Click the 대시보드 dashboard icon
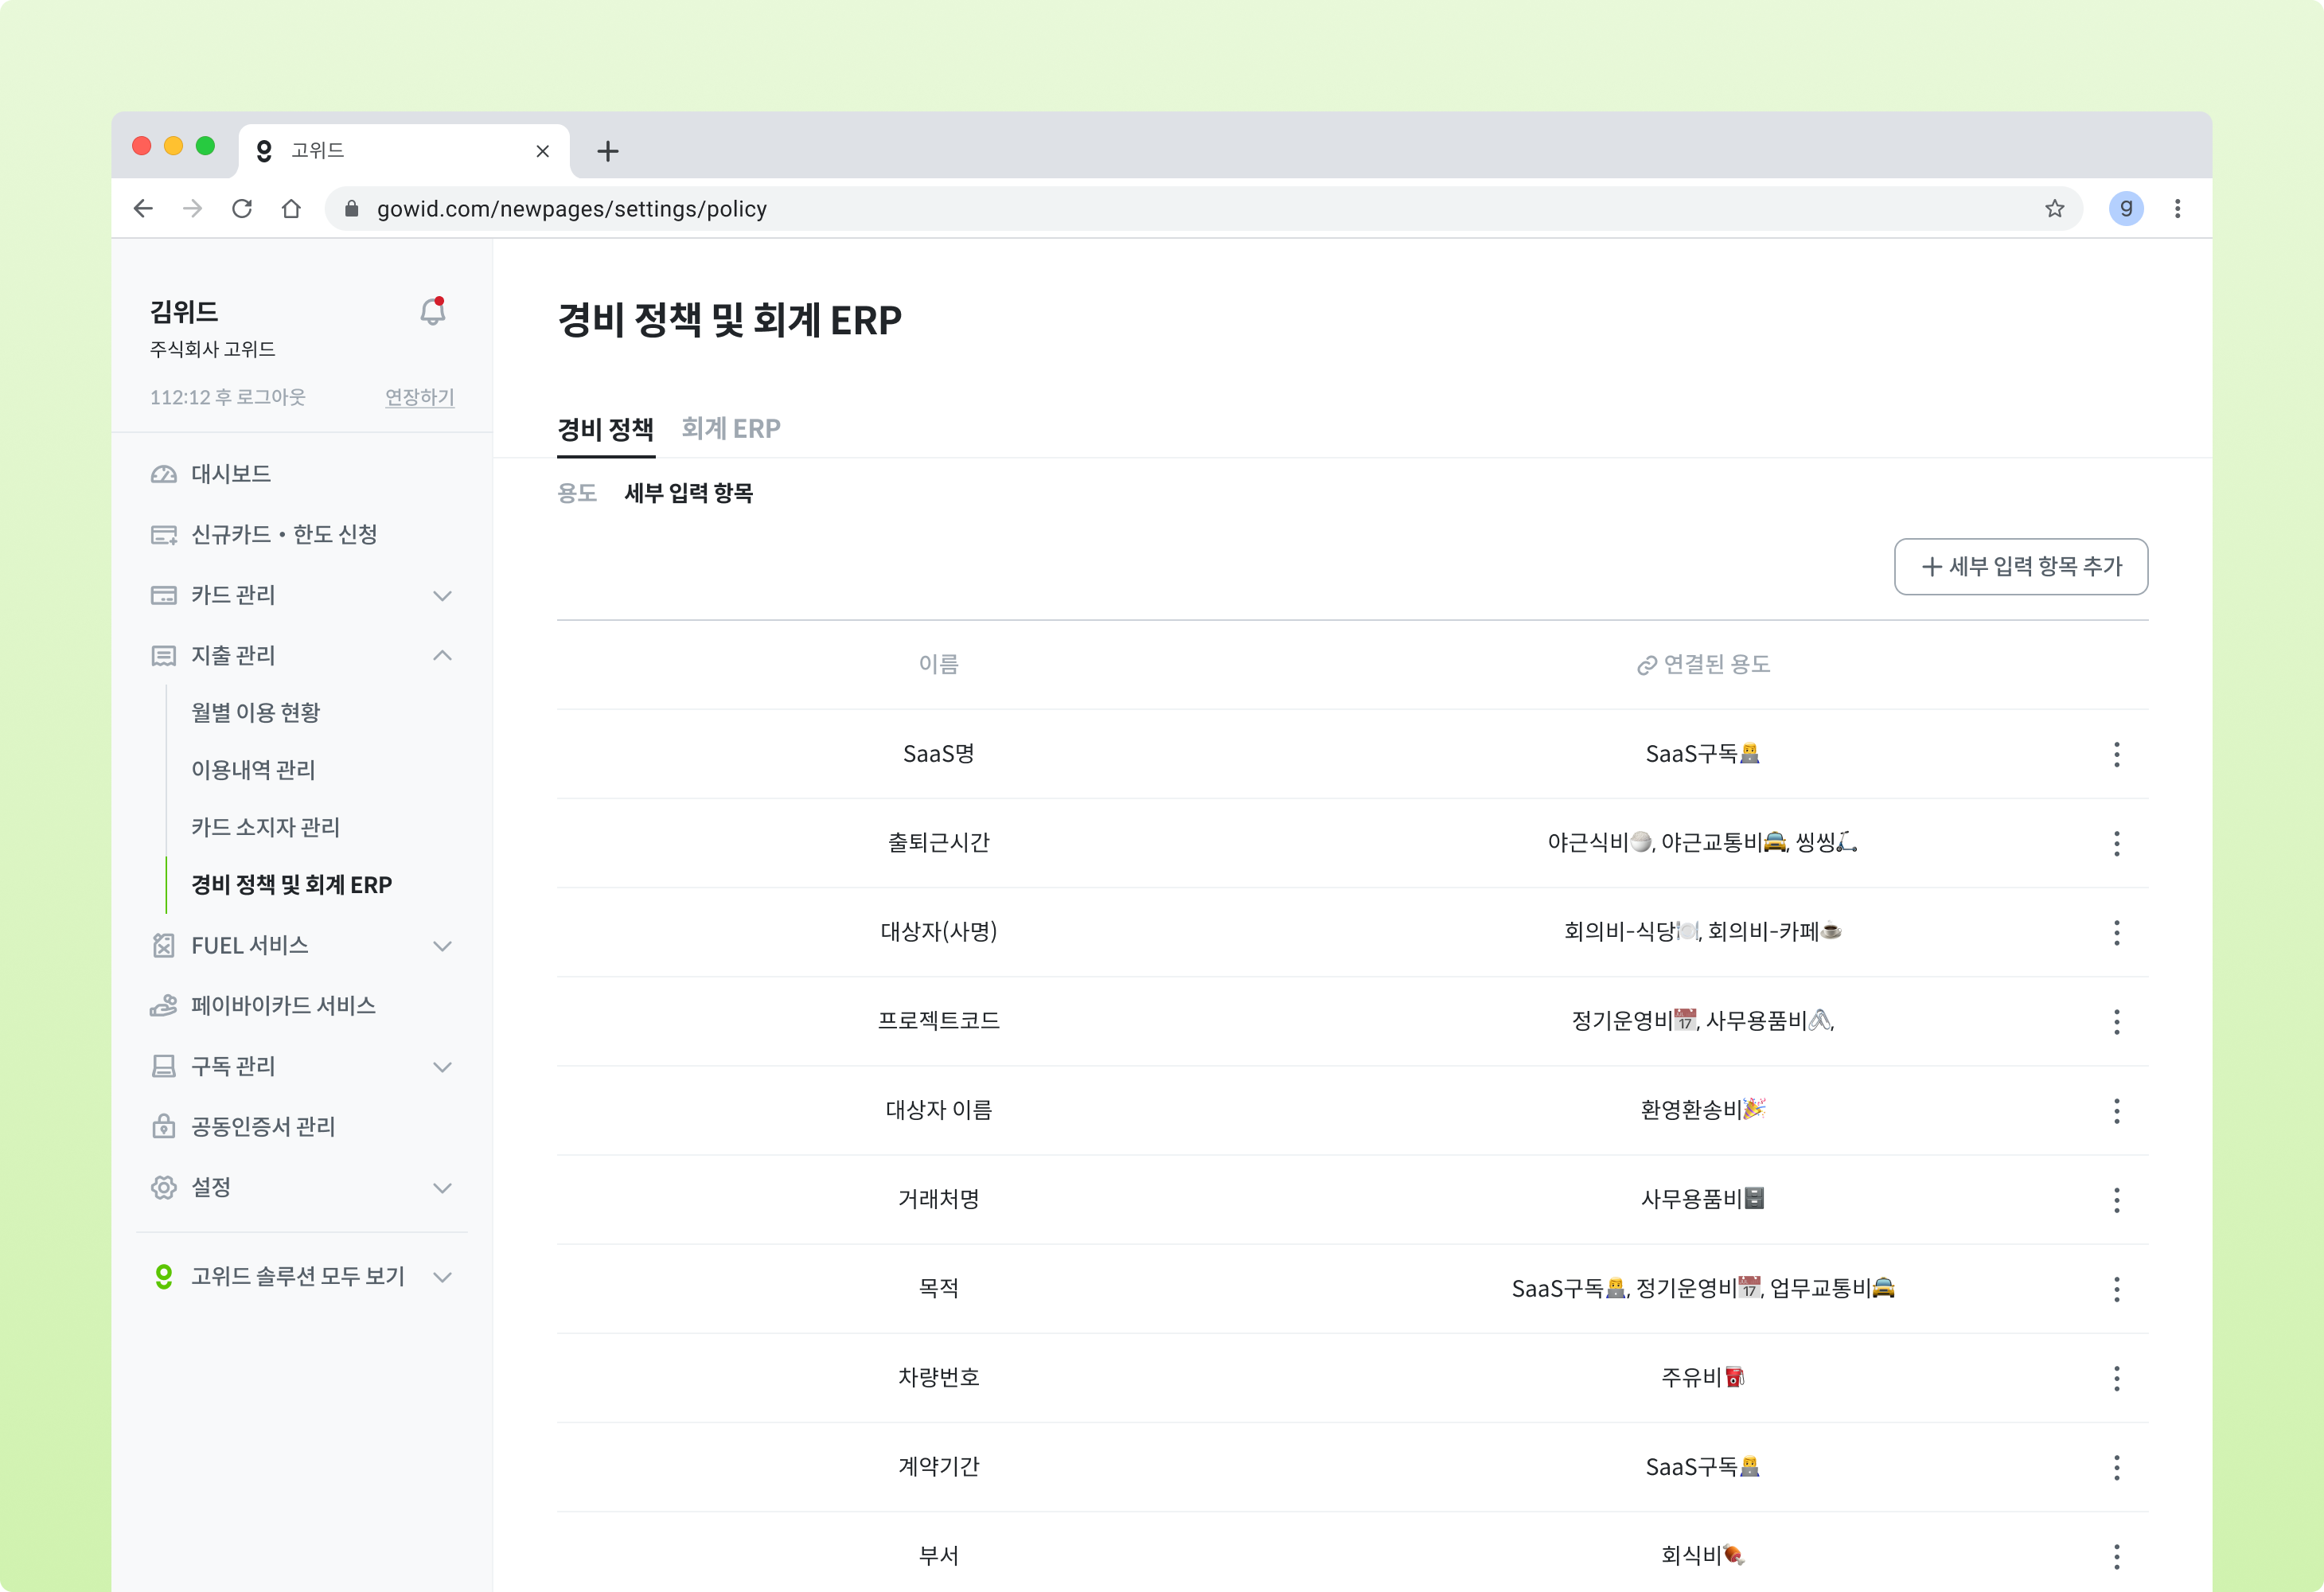Viewport: 2324px width, 1592px height. coord(164,474)
